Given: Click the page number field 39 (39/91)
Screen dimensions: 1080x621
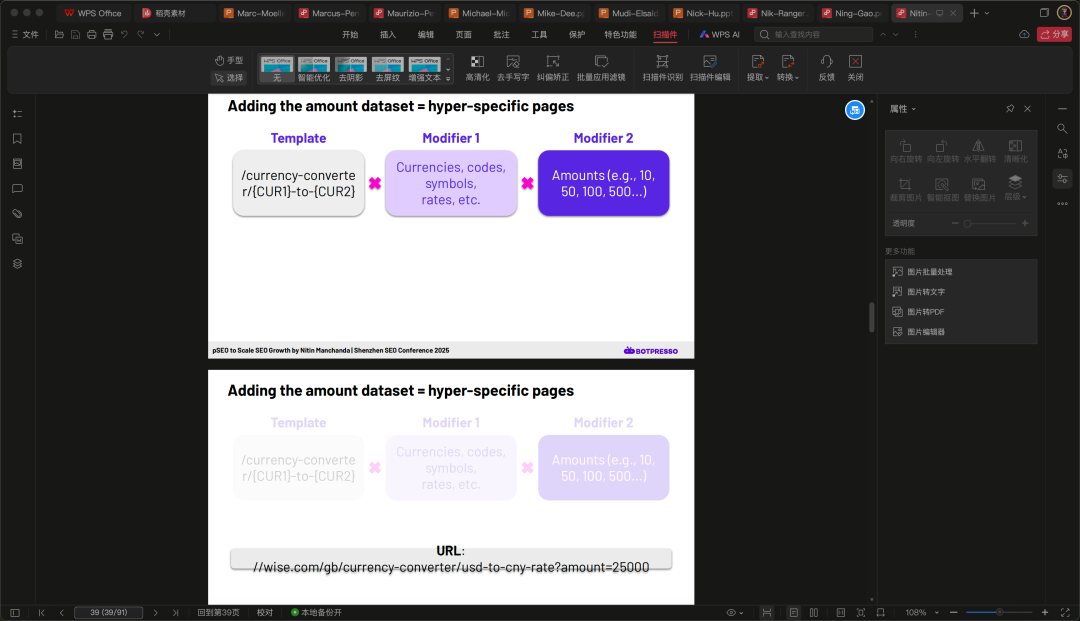Looking at the screenshot, I should click(x=108, y=612).
